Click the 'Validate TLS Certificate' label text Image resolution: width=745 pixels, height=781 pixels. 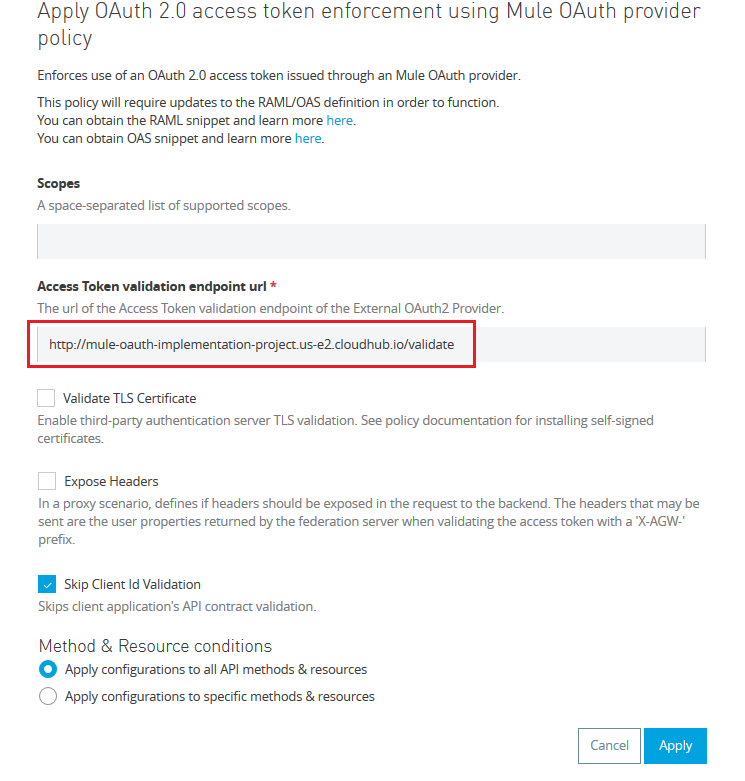(129, 398)
